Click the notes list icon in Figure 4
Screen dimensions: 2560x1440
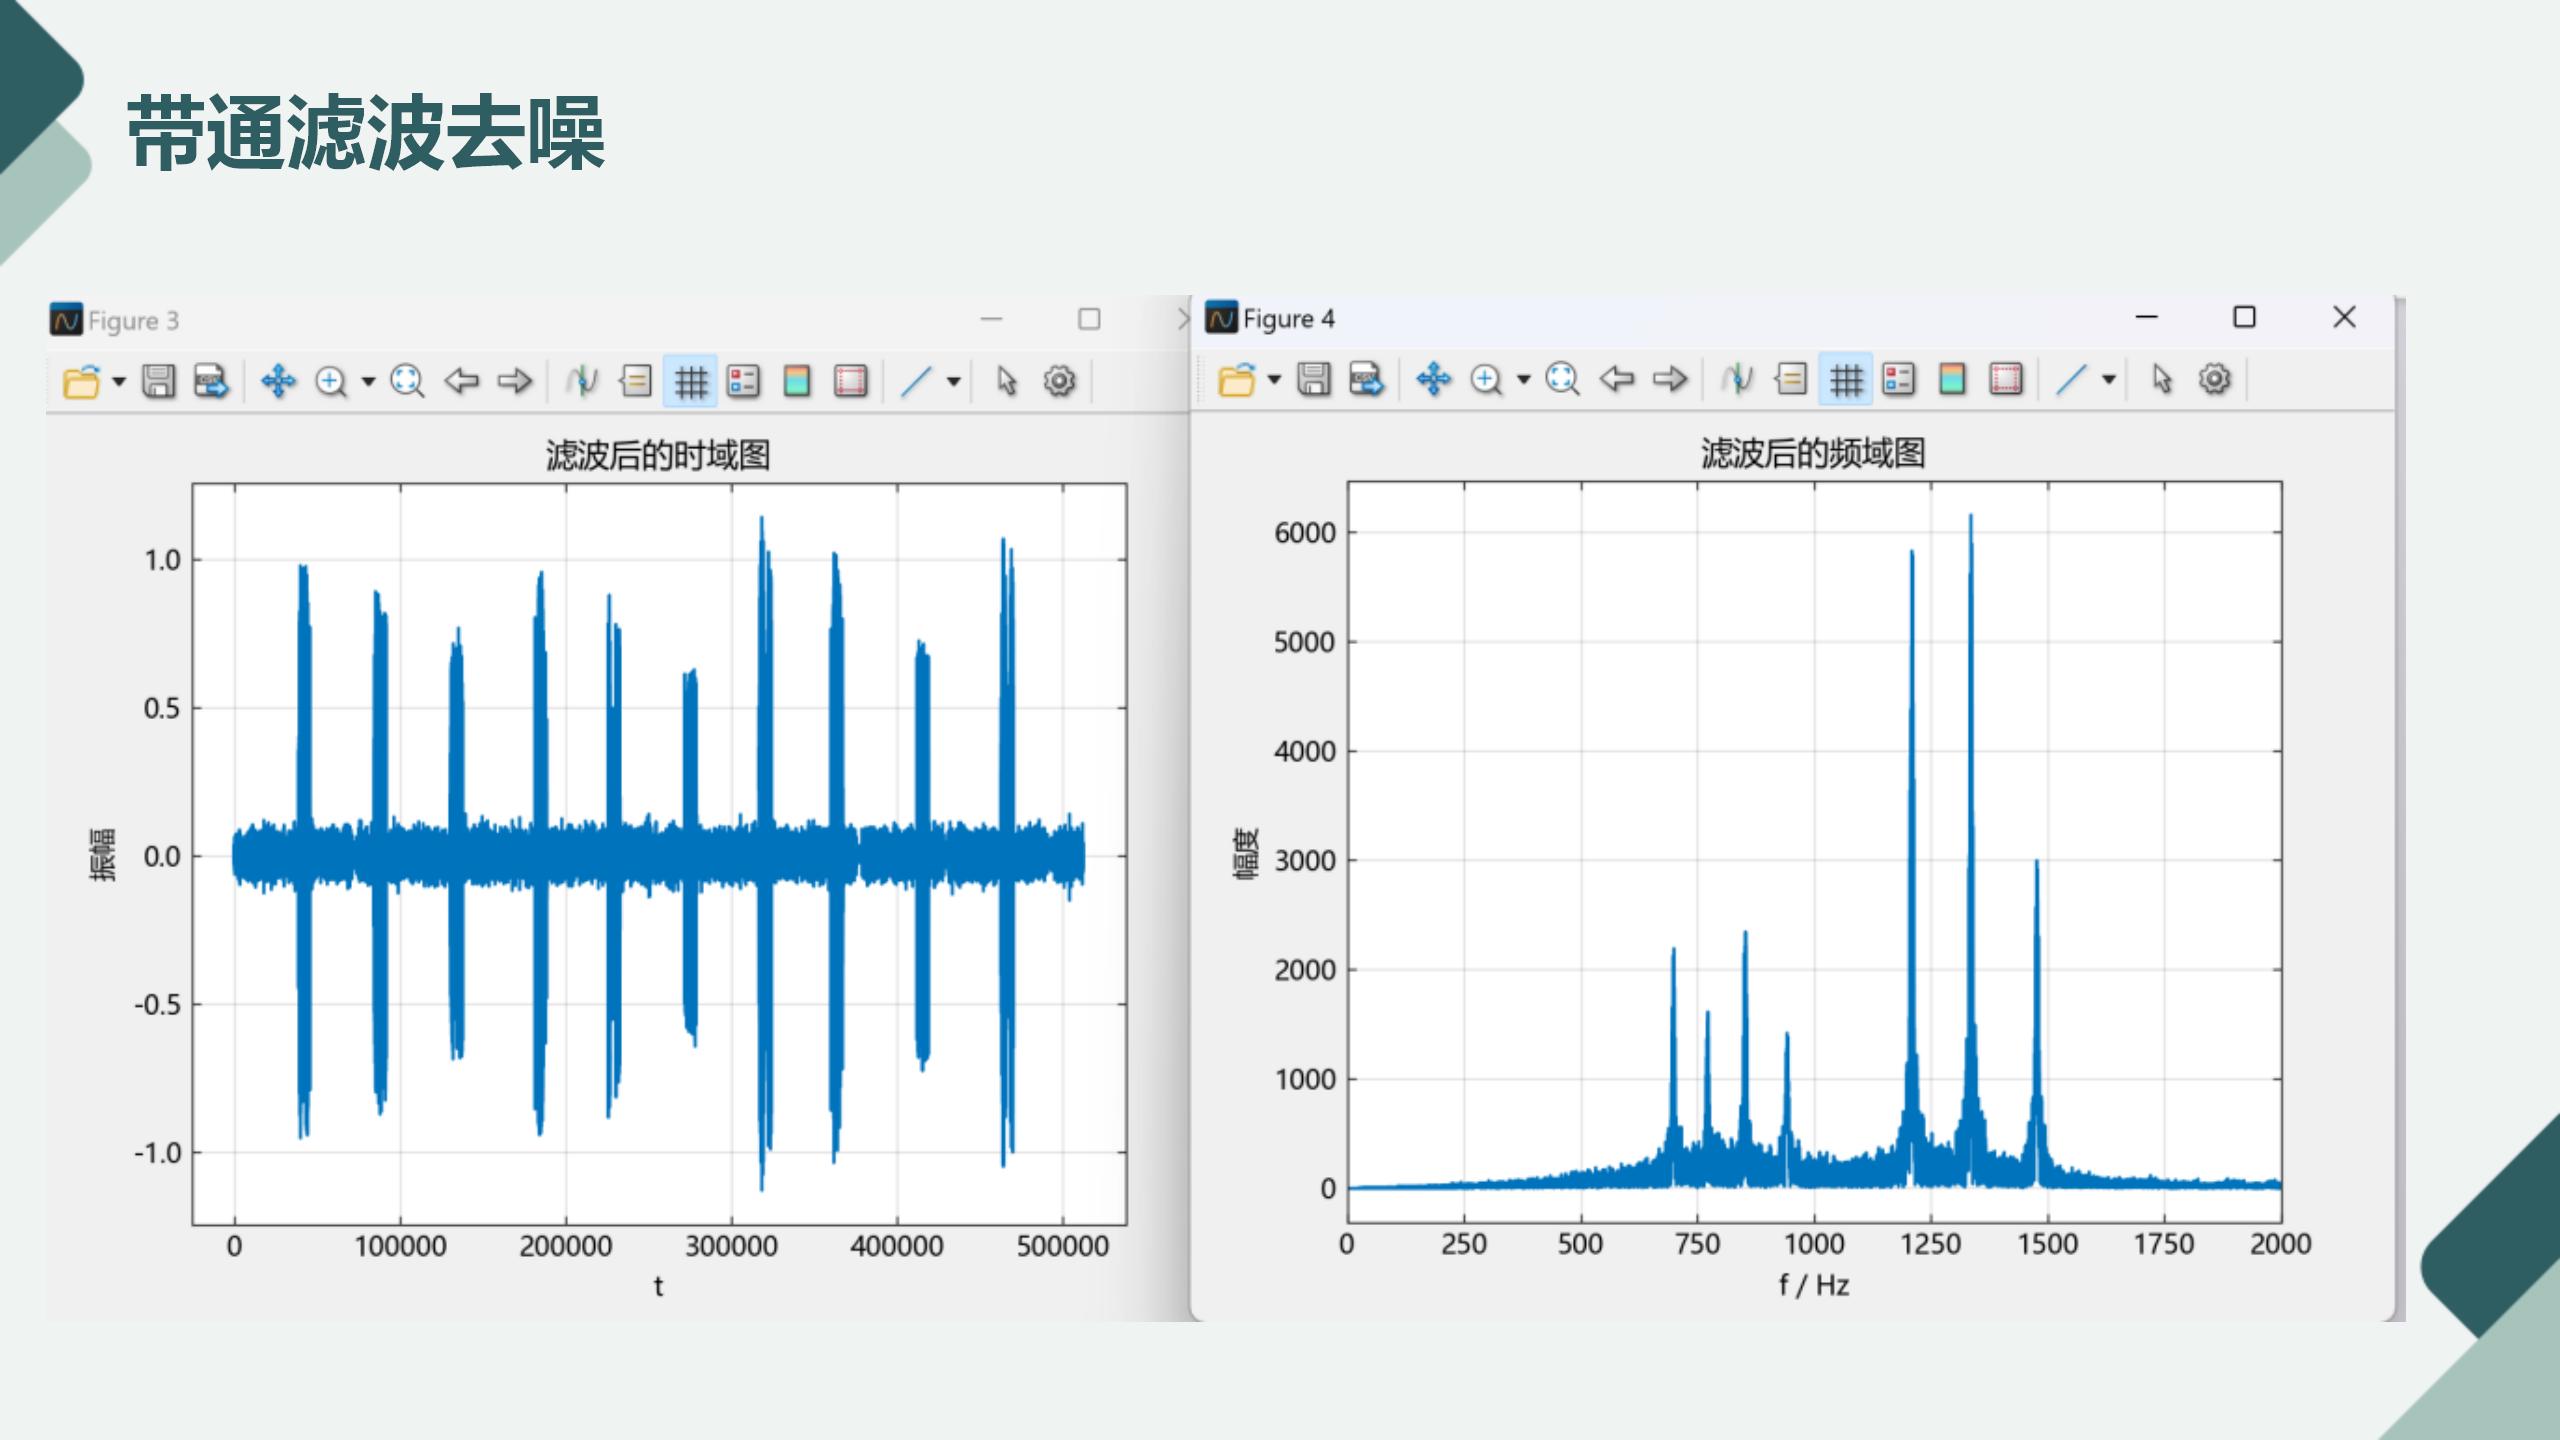1791,379
